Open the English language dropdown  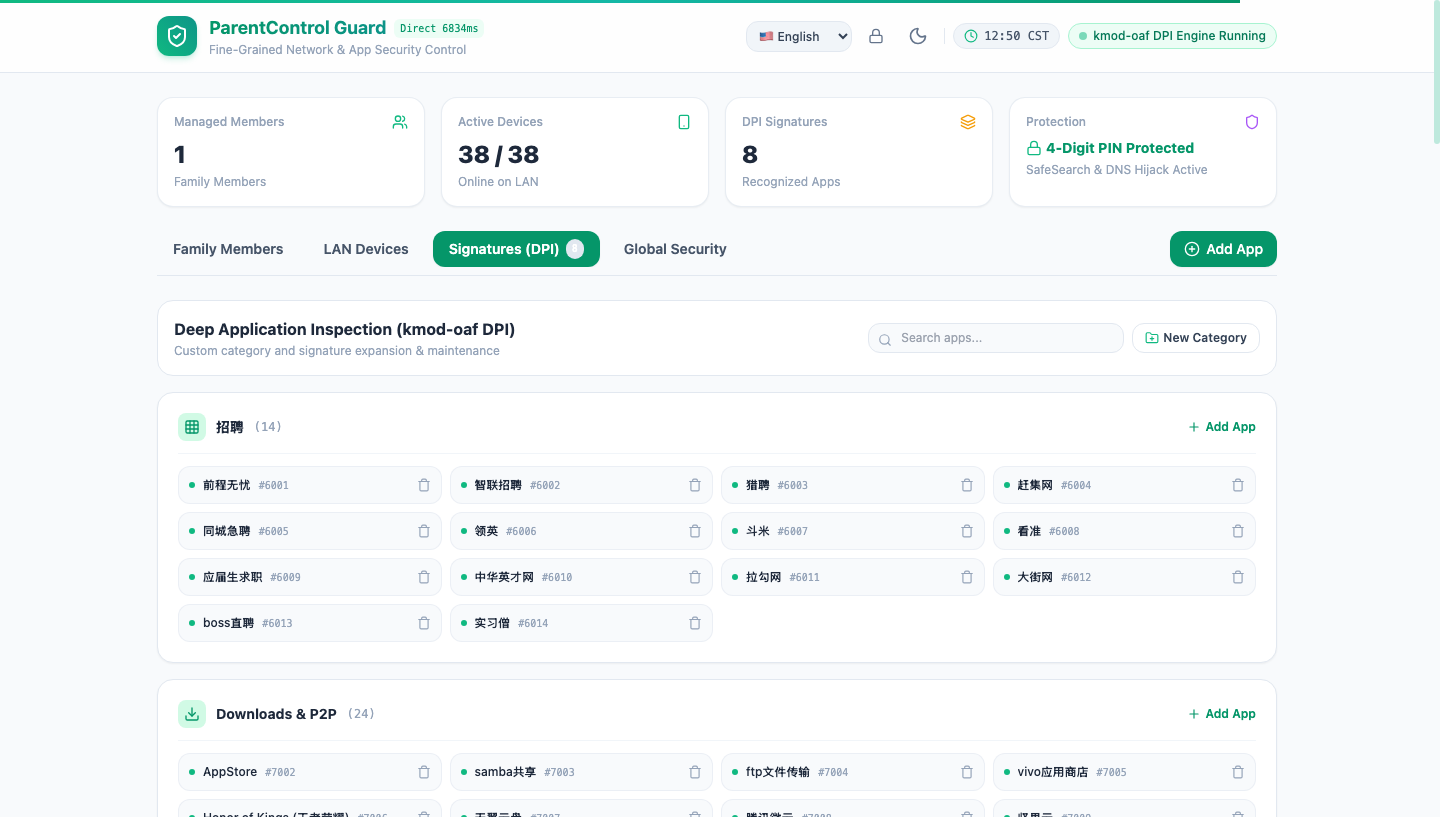pos(799,36)
